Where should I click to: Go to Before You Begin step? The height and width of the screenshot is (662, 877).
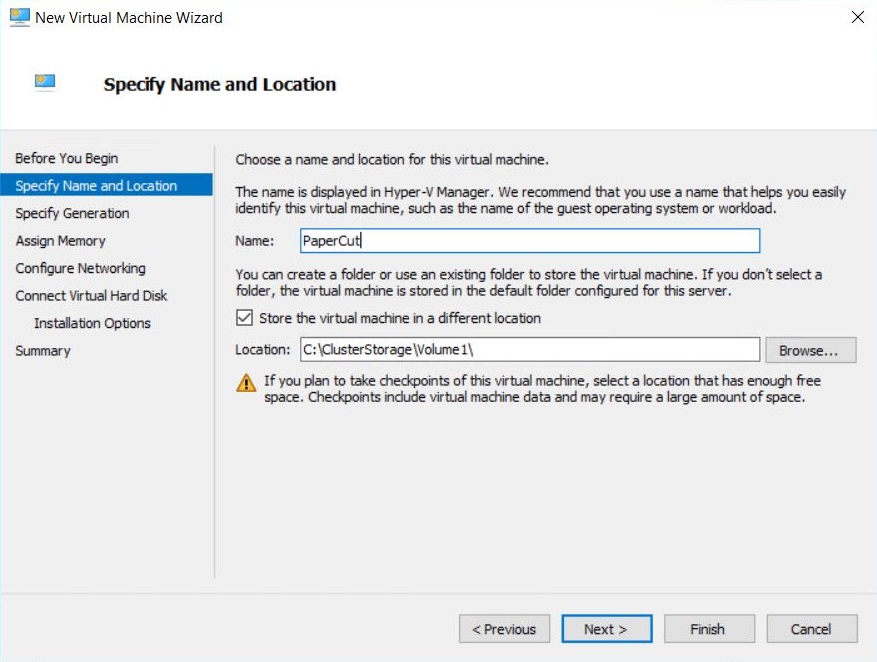(67, 158)
